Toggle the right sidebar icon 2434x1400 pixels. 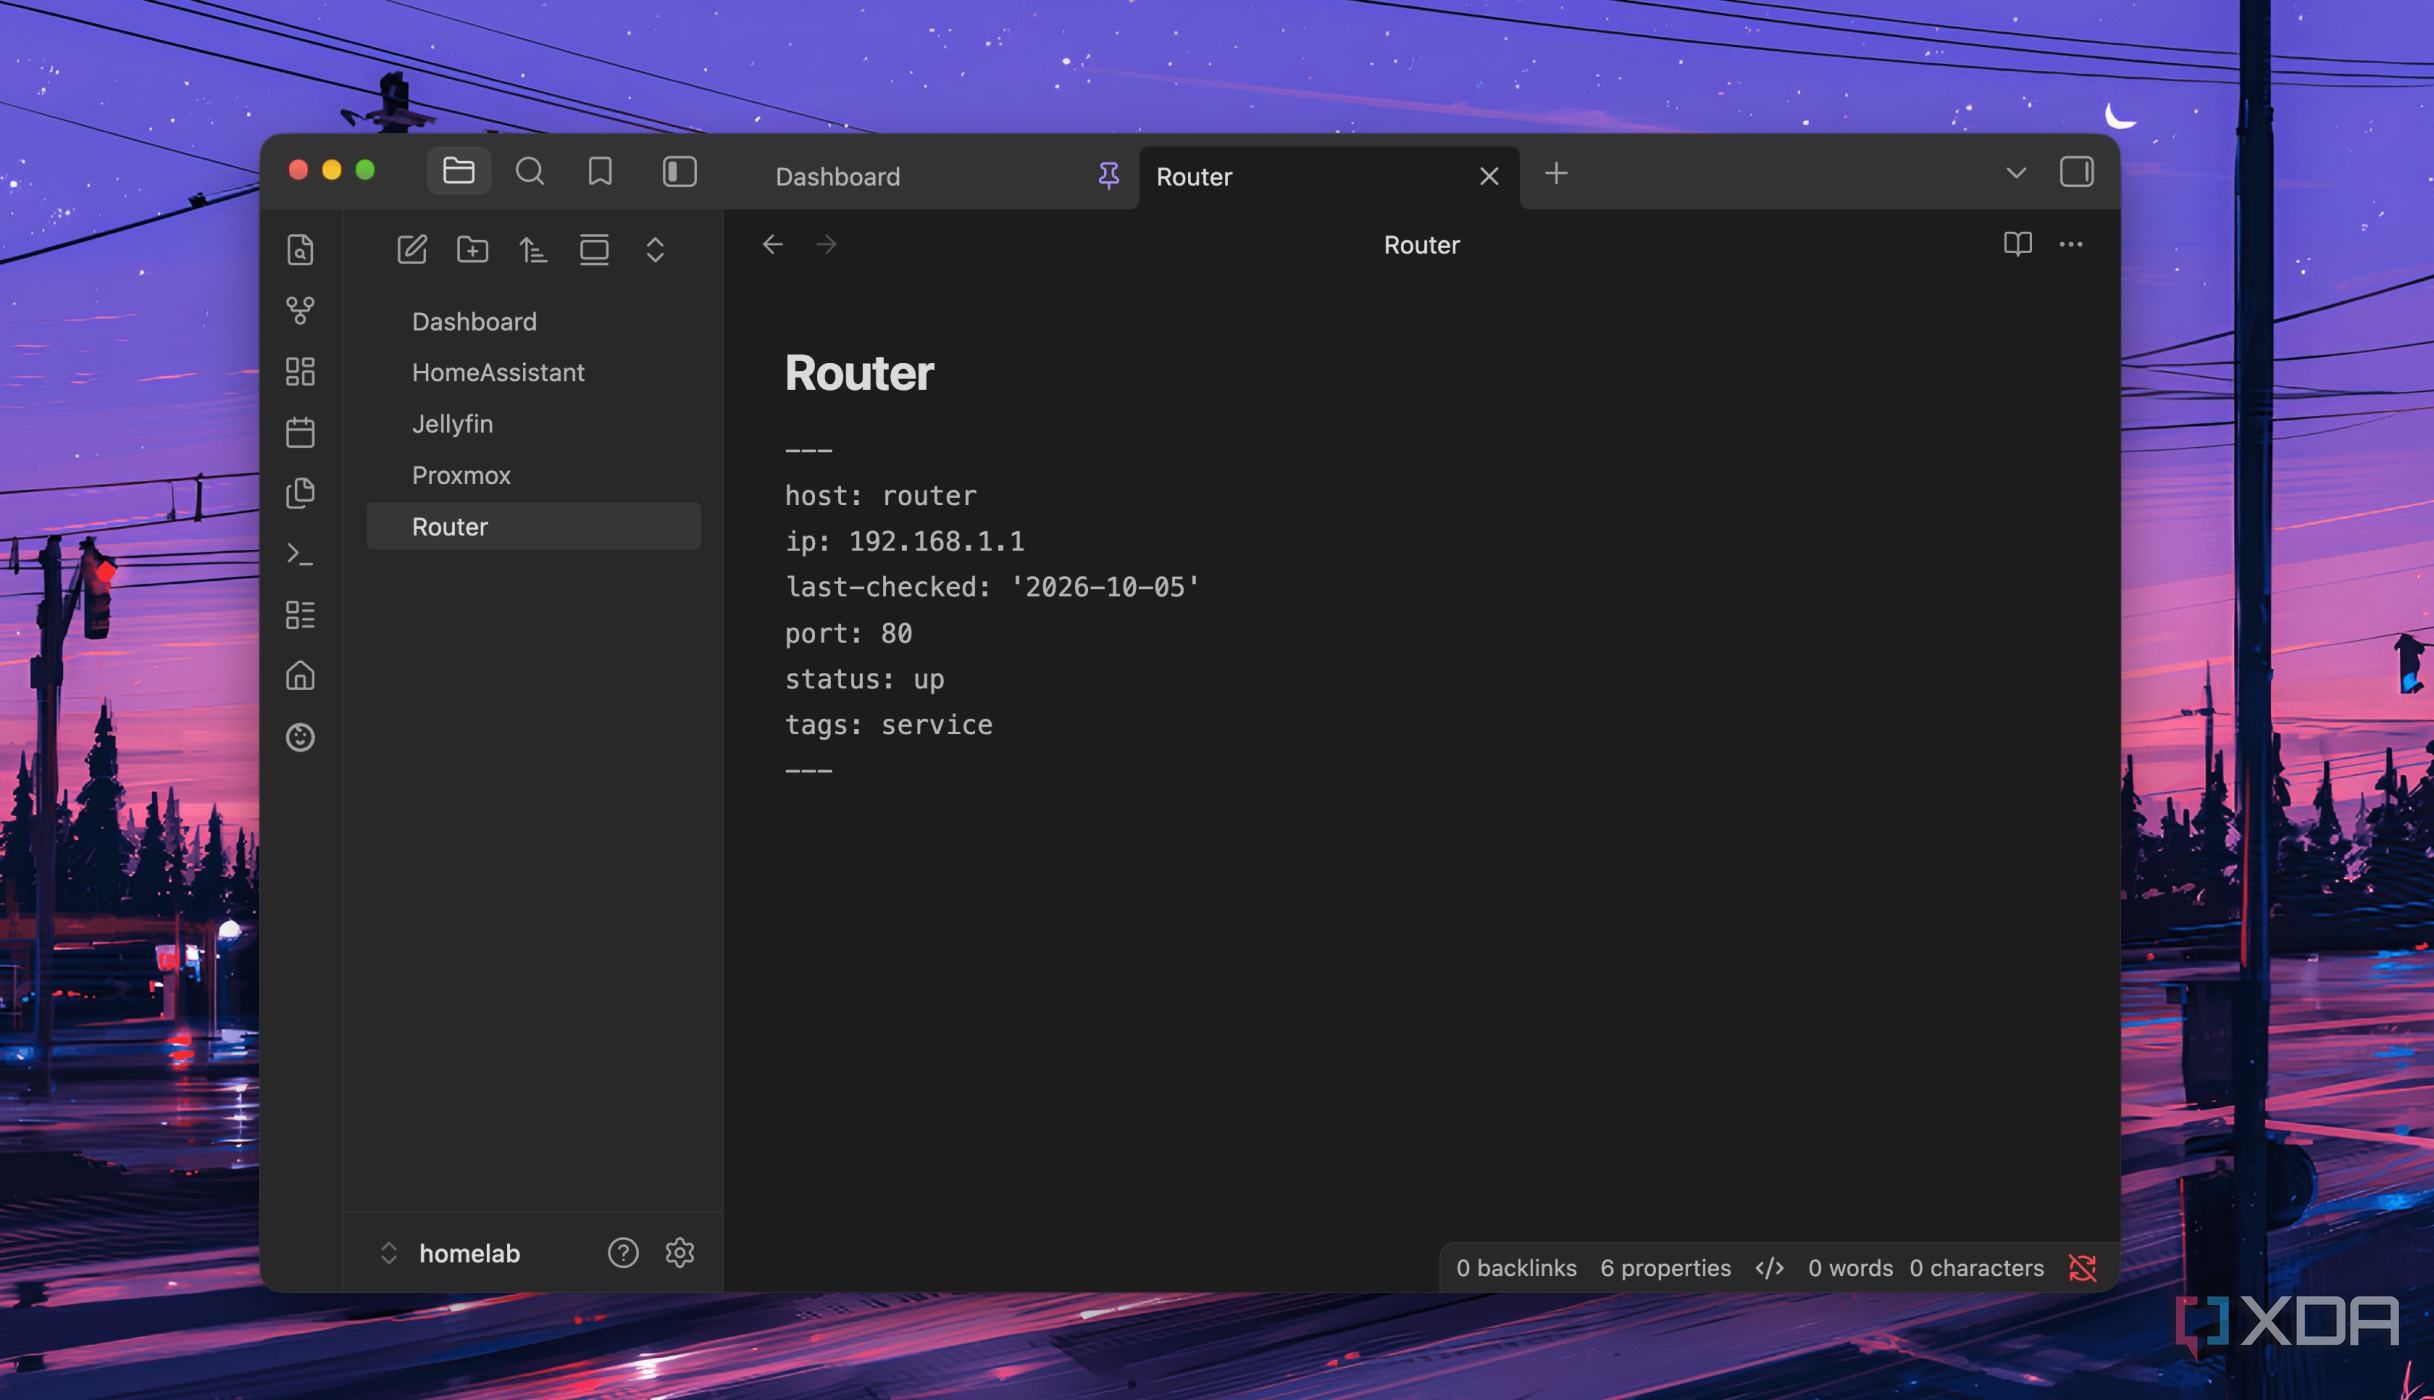[x=2076, y=172]
